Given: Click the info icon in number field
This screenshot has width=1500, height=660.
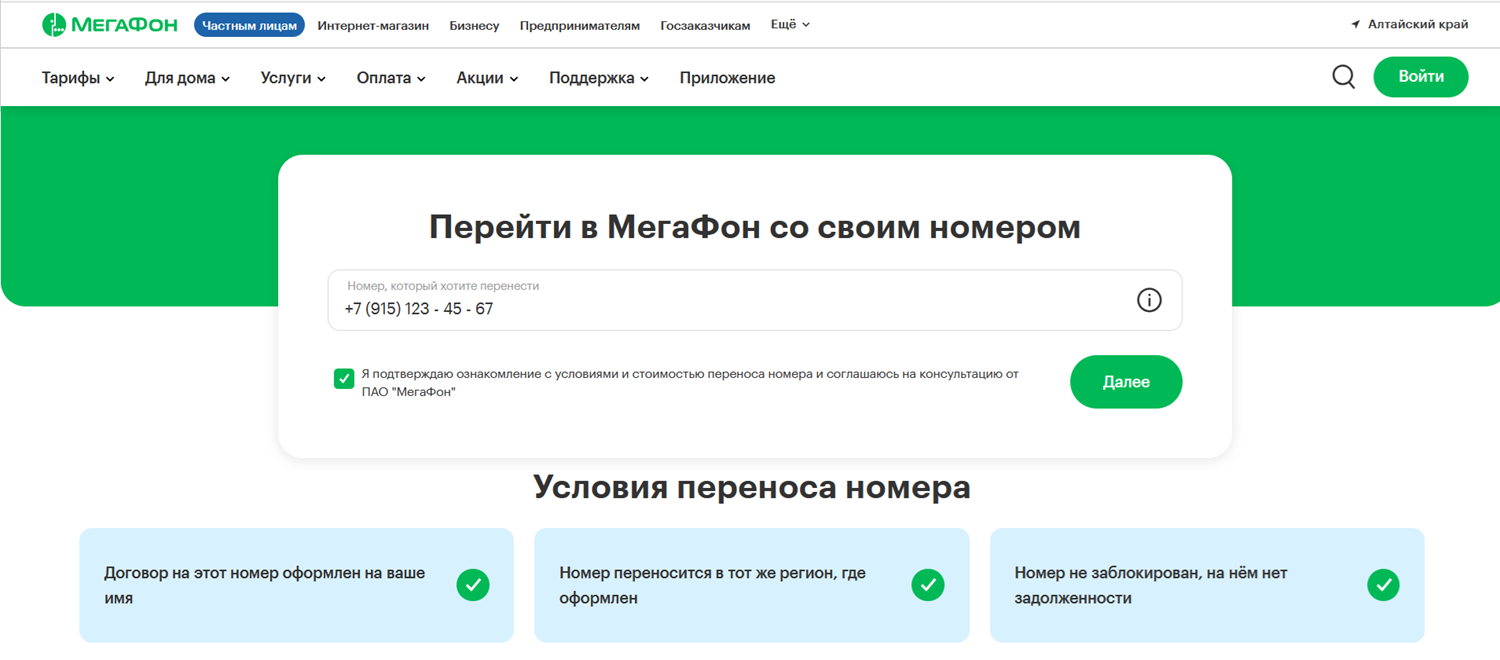Looking at the screenshot, I should point(1149,300).
